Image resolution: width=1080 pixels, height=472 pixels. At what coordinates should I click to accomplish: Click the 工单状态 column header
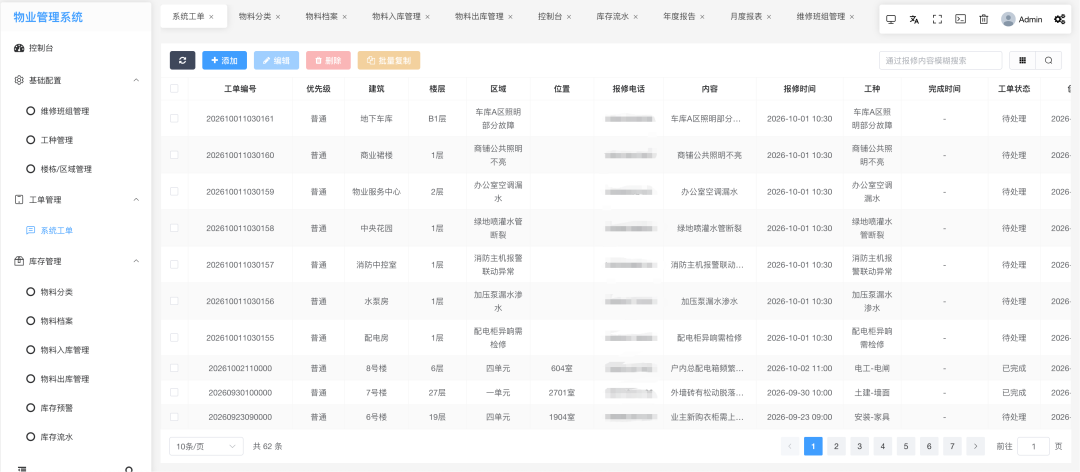[1014, 89]
